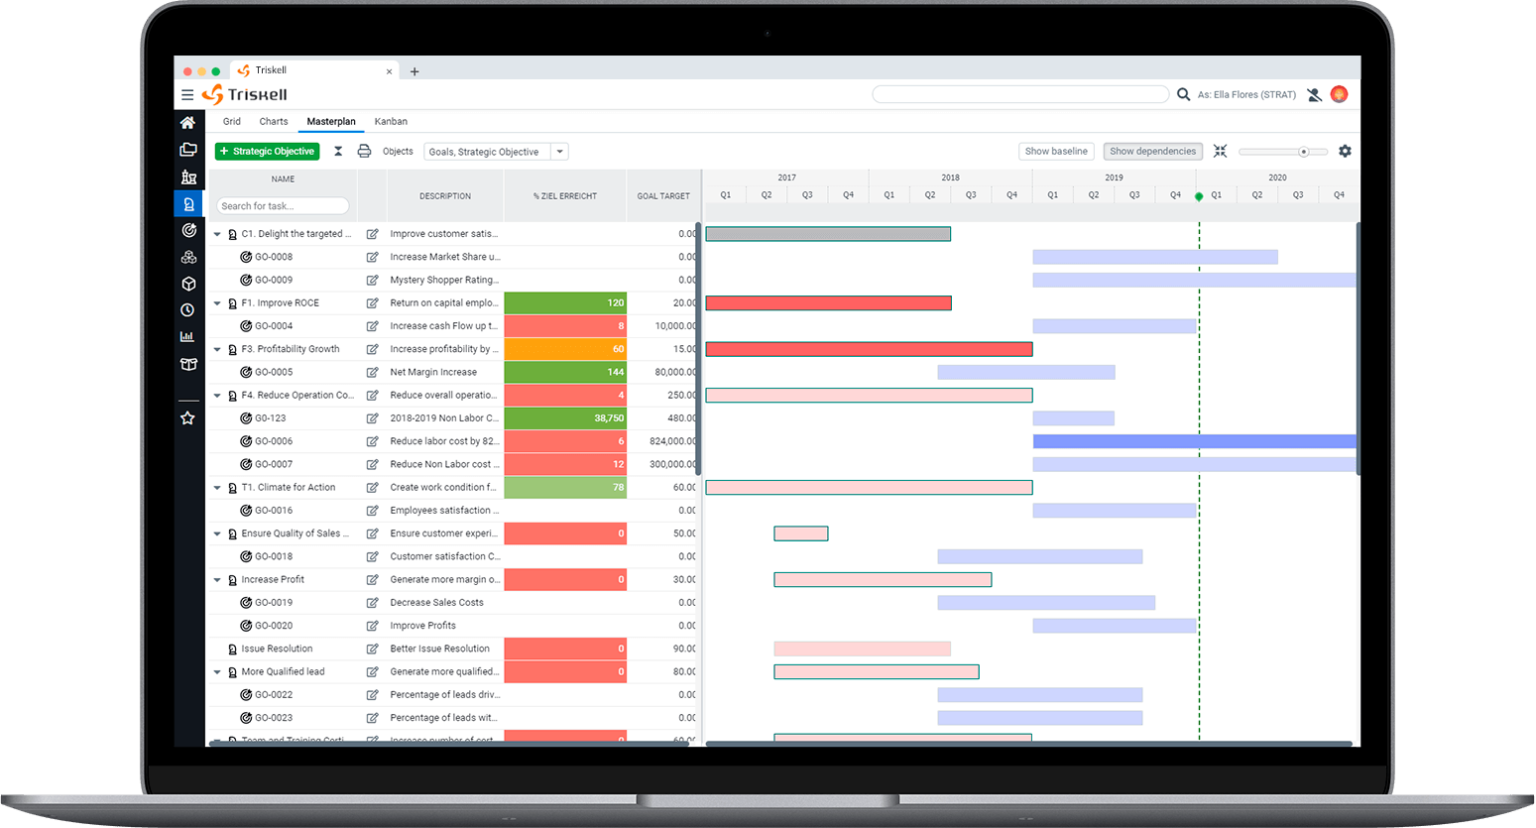The width and height of the screenshot is (1536, 828).
Task: Click the Search for task field
Action: tap(283, 206)
